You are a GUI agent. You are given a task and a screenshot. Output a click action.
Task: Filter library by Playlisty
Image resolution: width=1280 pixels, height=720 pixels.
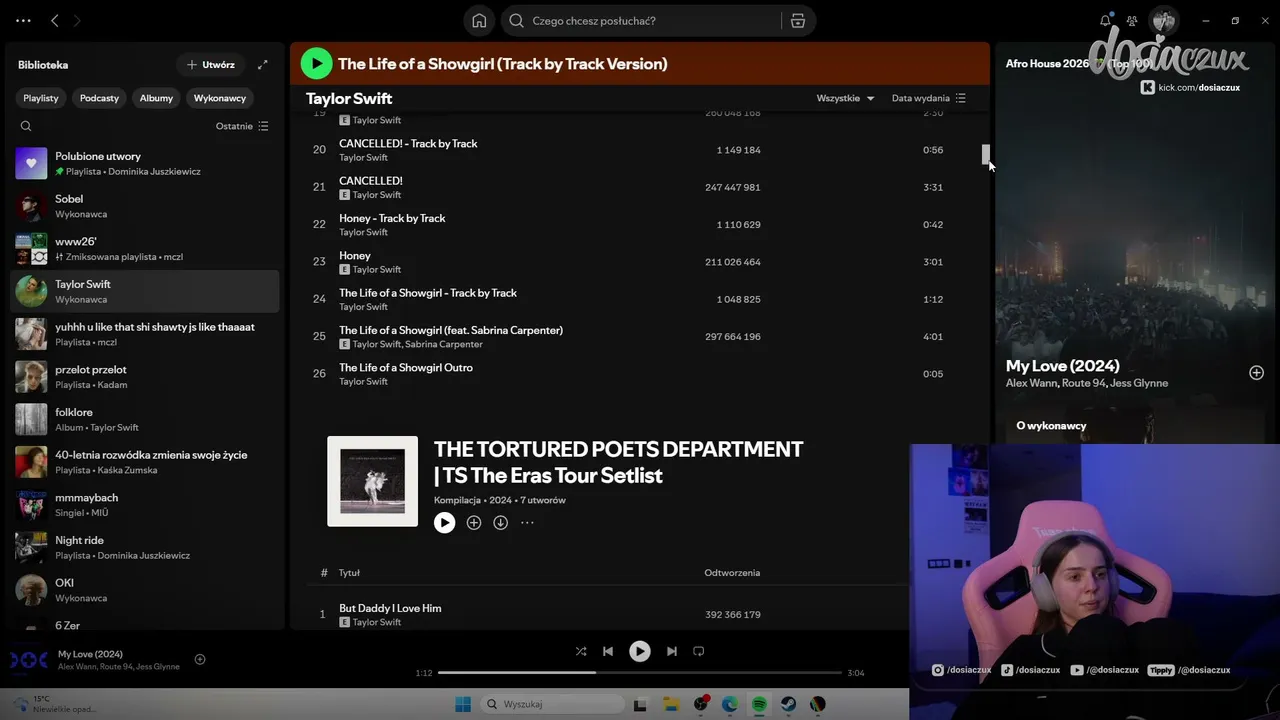pos(41,98)
